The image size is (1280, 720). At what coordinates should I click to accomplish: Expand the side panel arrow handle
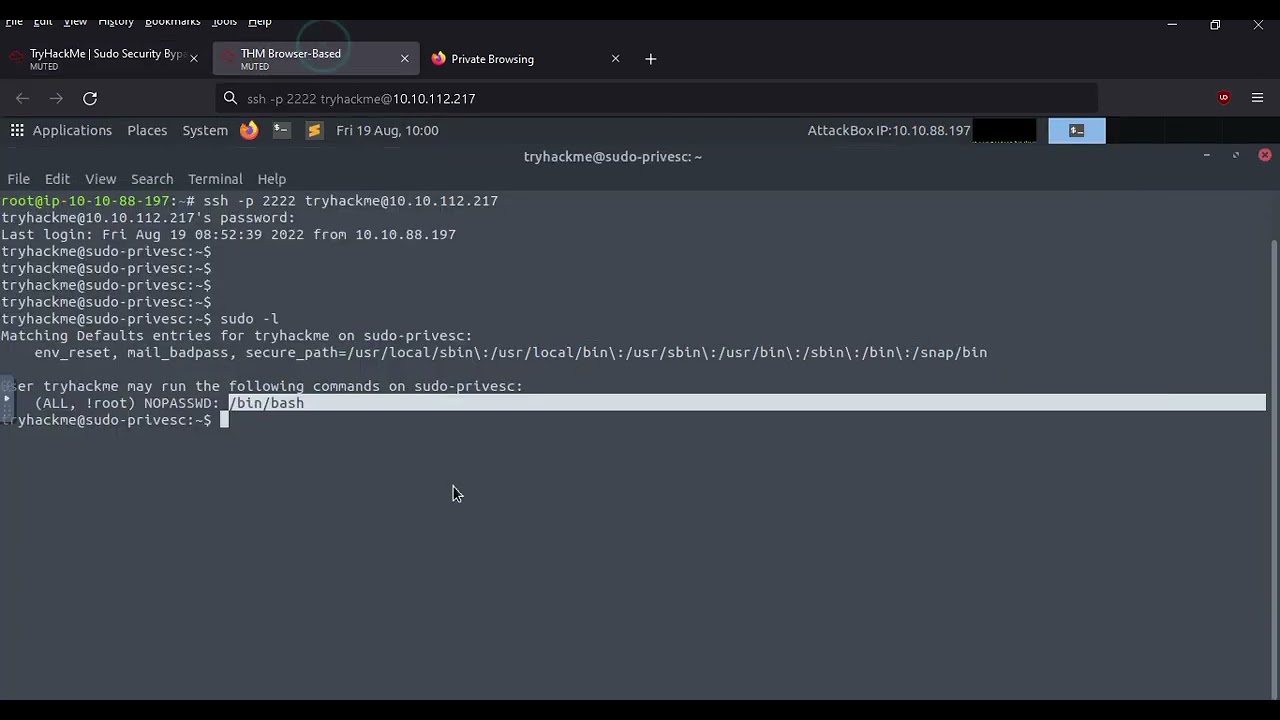(x=6, y=398)
